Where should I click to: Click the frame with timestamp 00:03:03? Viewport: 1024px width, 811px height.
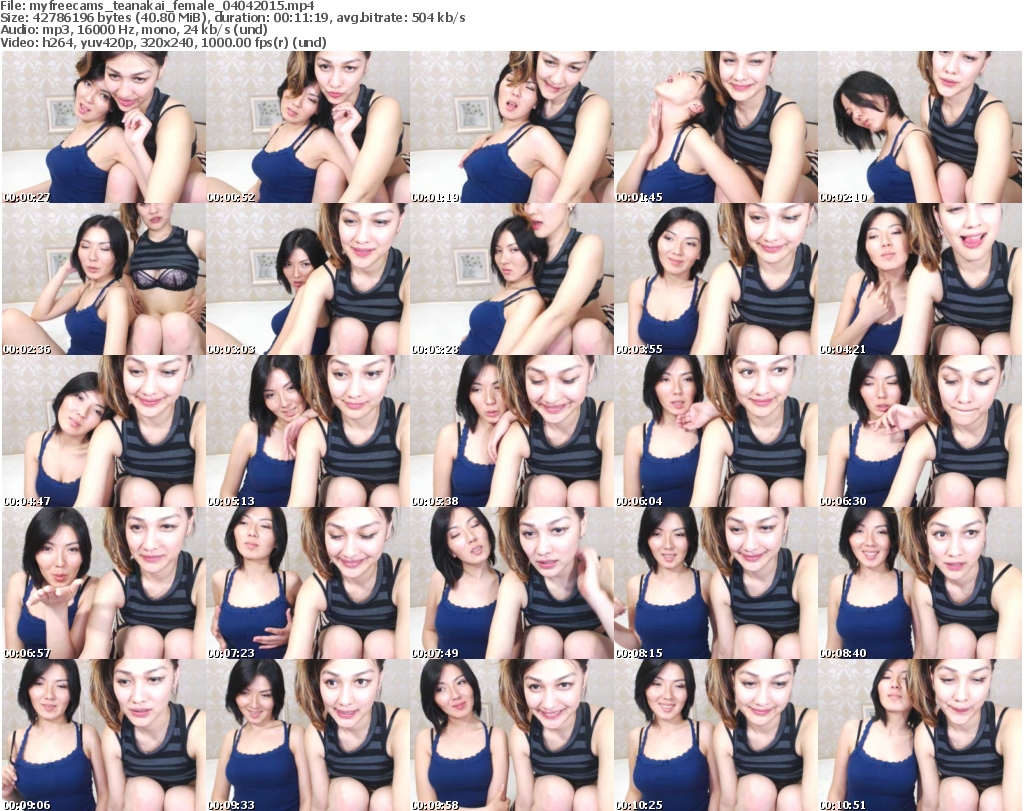[x=308, y=279]
